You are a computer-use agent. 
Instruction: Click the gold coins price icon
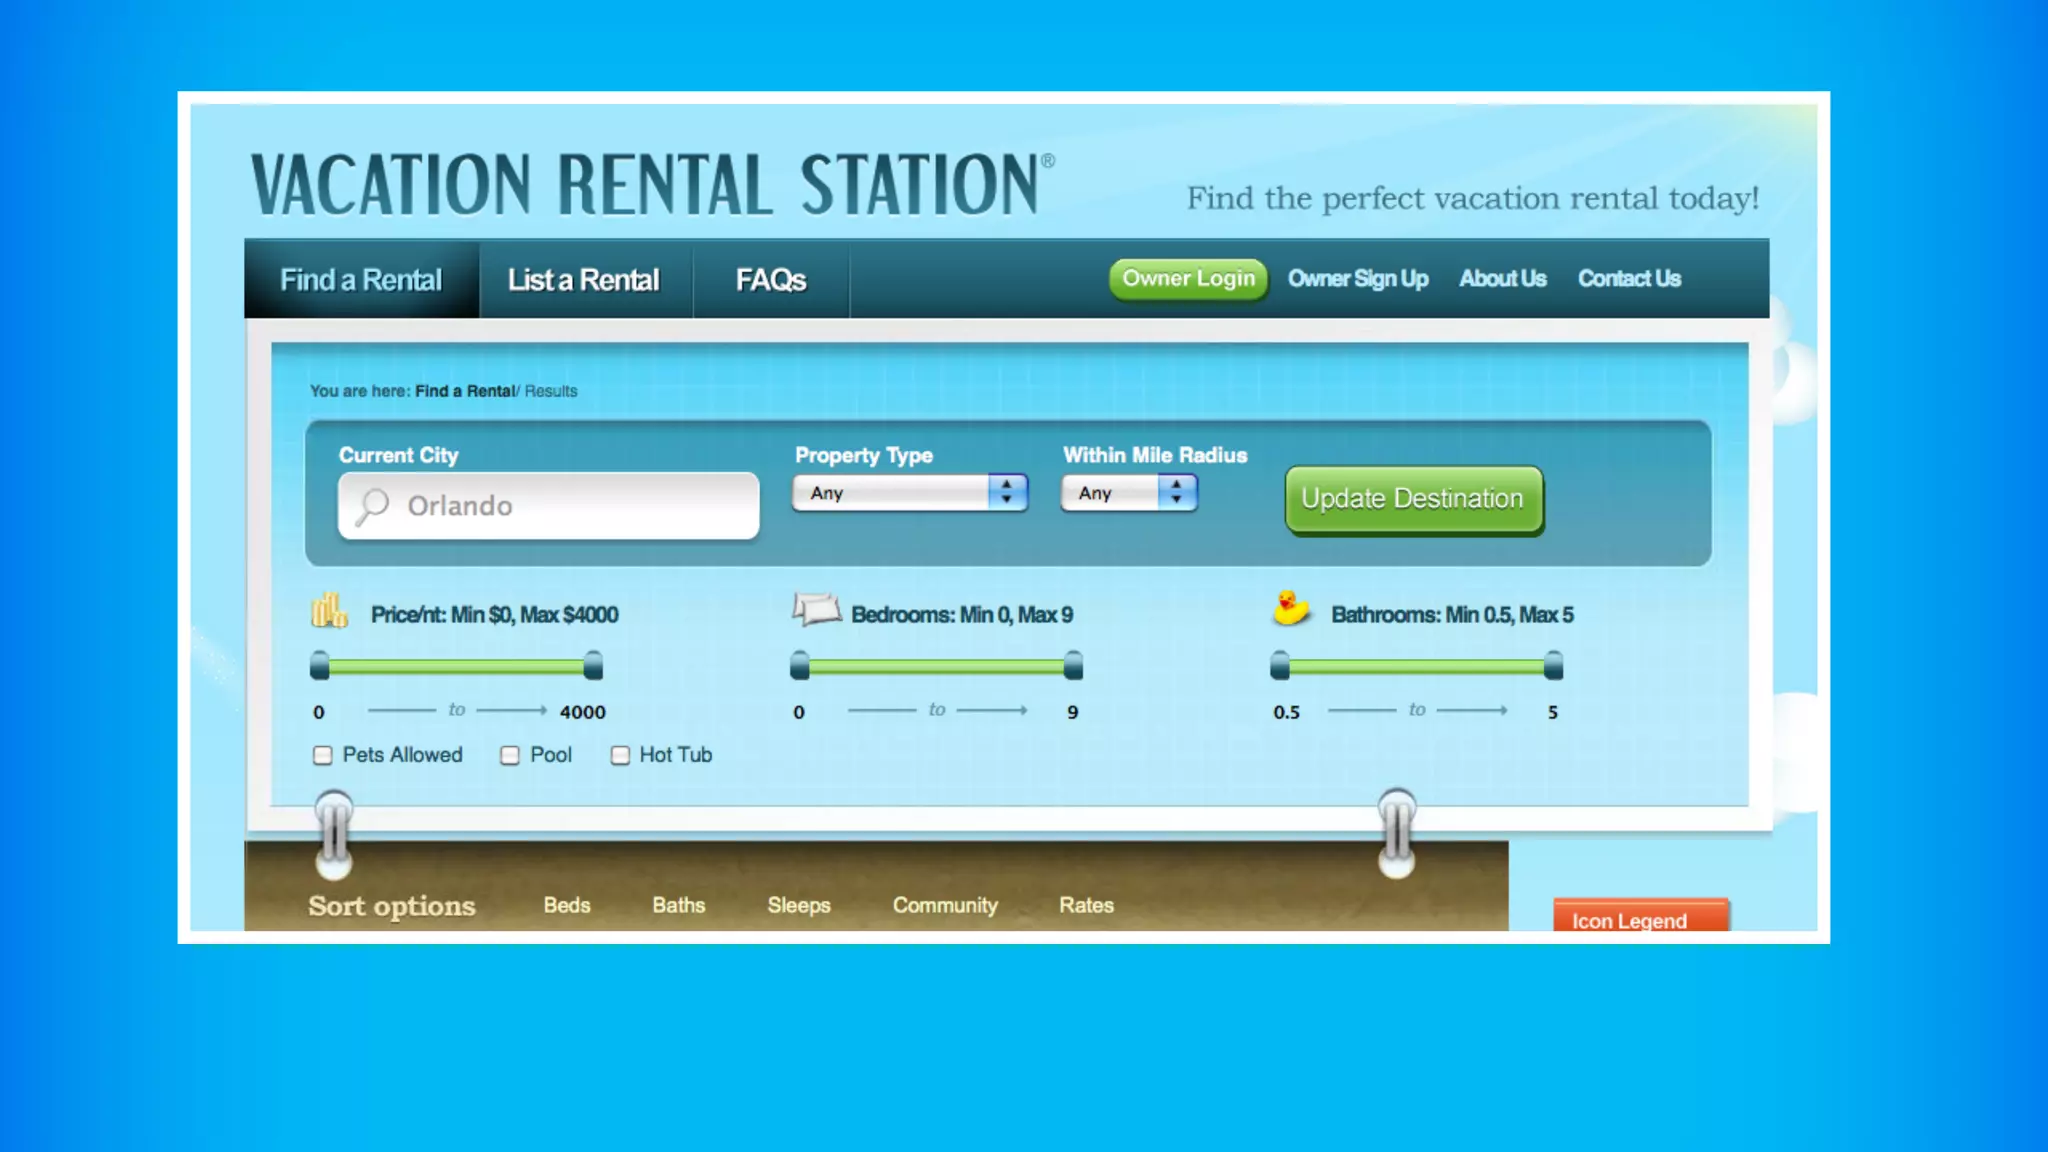pos(328,610)
